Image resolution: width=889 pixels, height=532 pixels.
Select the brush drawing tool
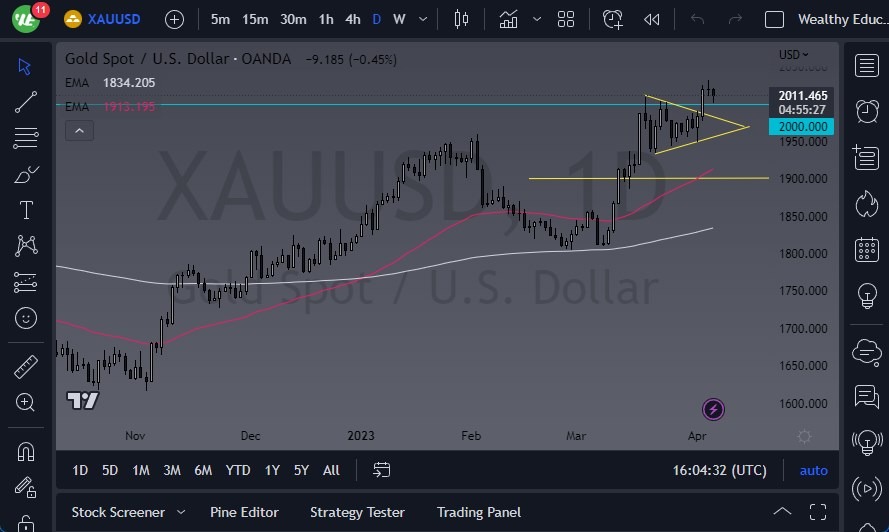point(26,174)
